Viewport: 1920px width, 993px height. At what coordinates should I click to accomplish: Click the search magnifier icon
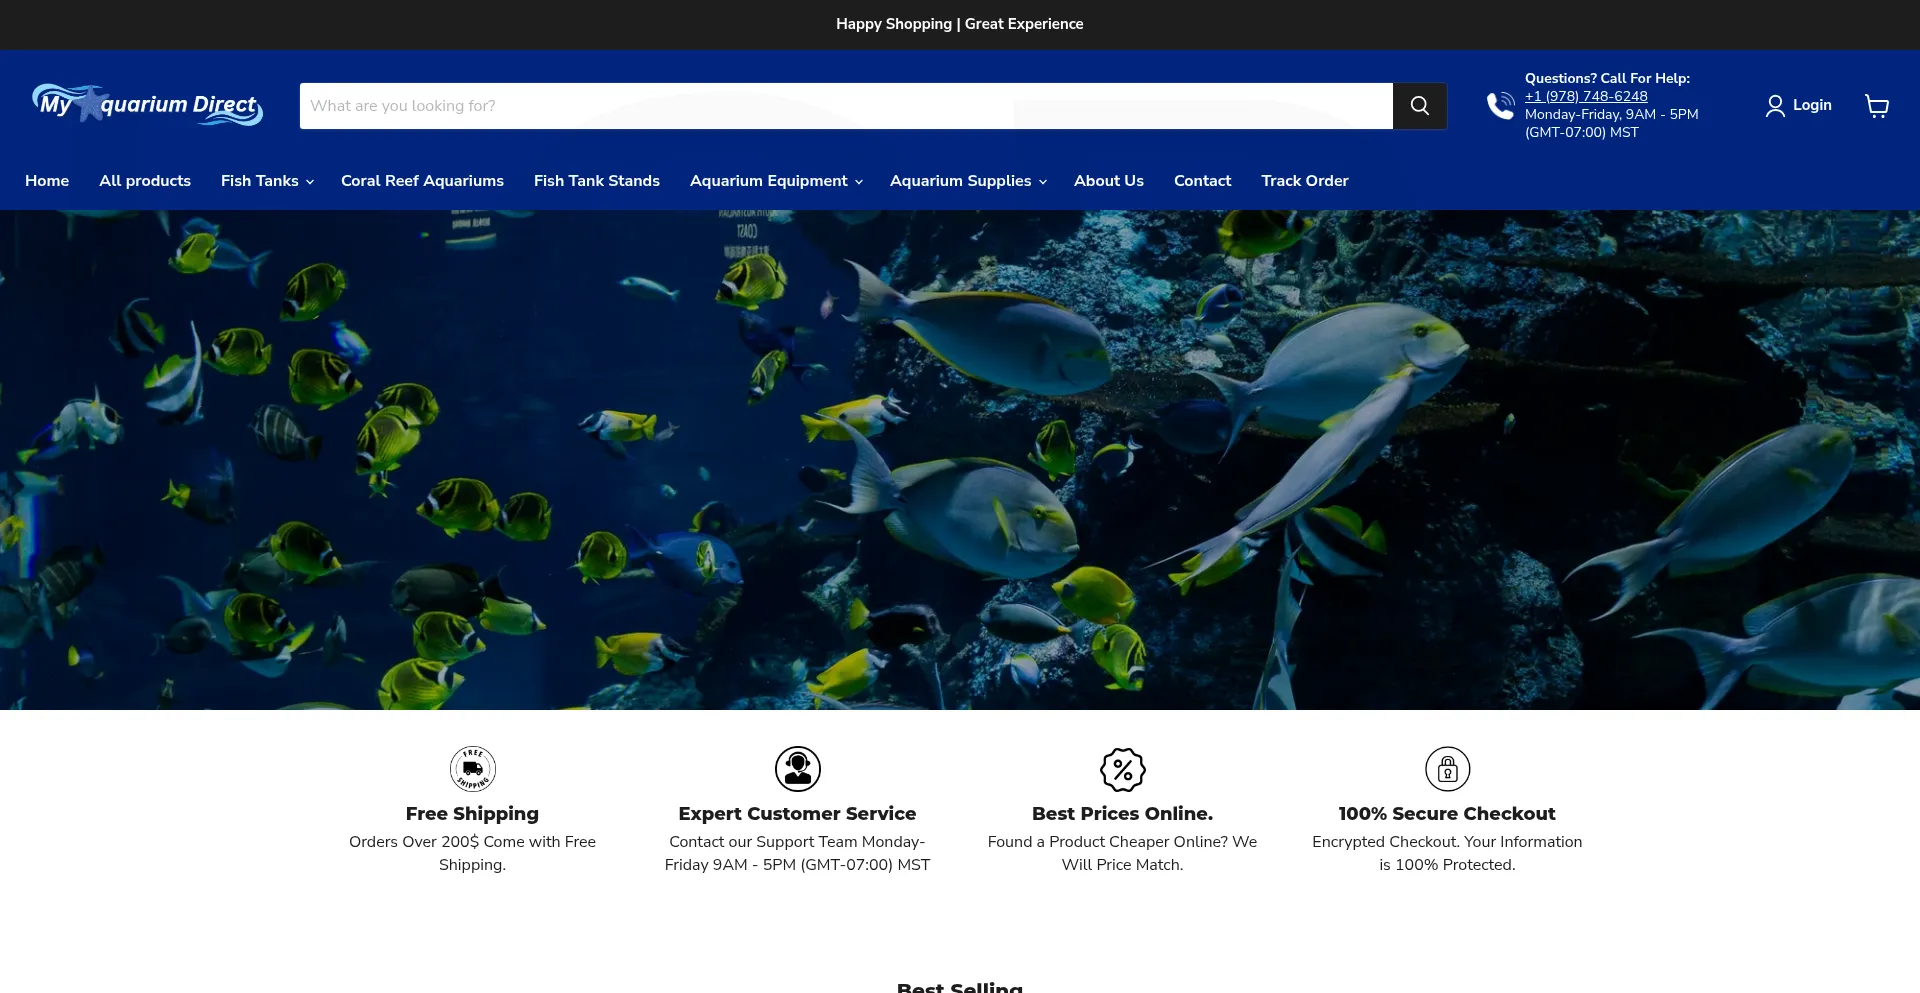pos(1419,105)
